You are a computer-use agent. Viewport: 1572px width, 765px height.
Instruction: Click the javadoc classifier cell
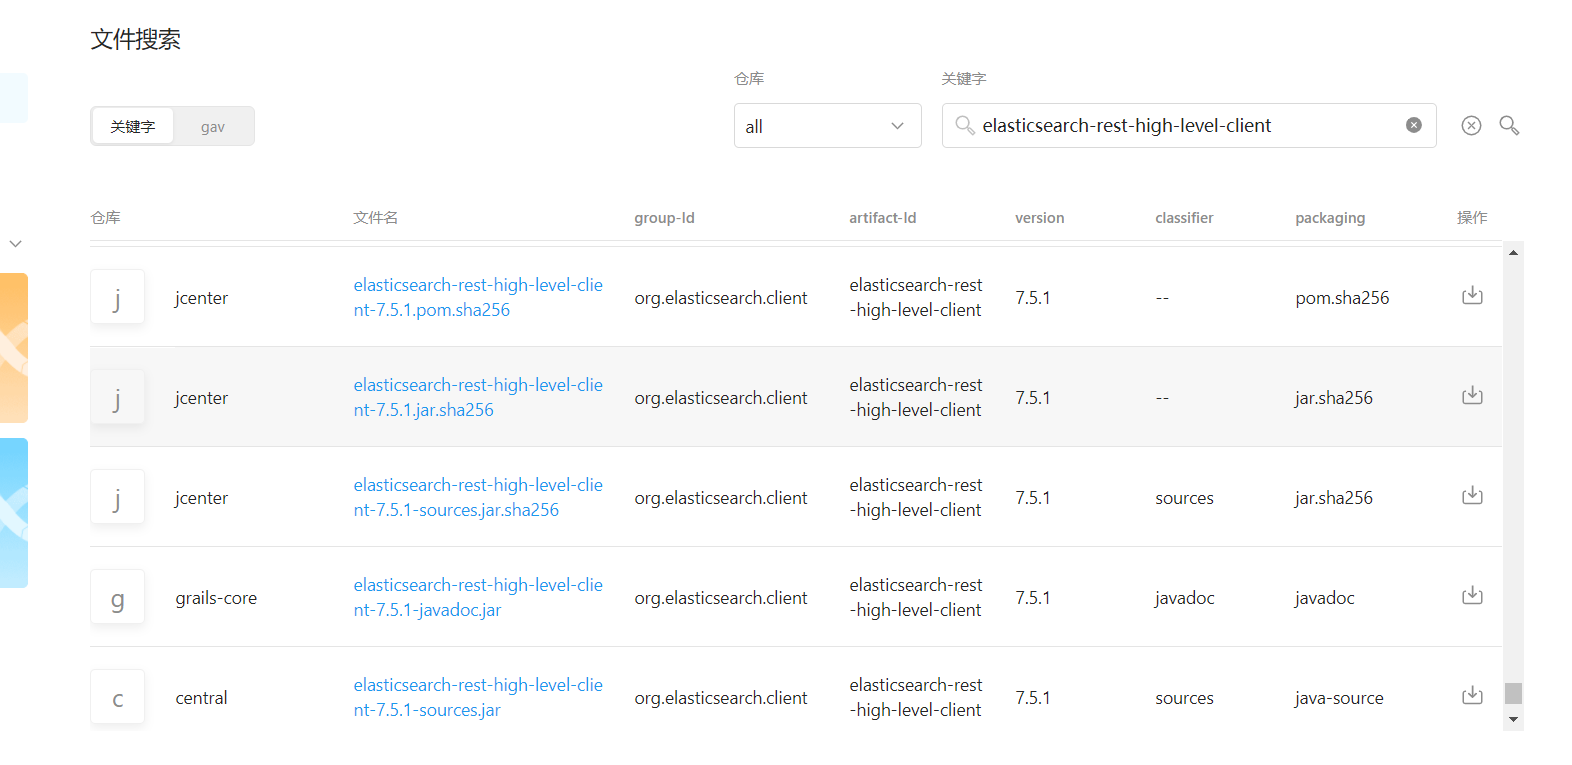(1184, 597)
